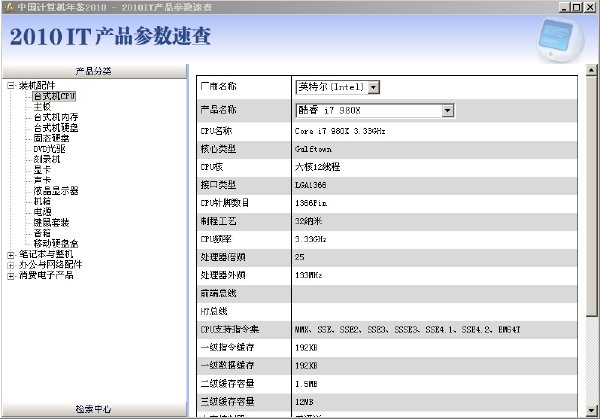Click the 接口类型 row label
This screenshot has width=600, height=419.
click(x=218, y=185)
